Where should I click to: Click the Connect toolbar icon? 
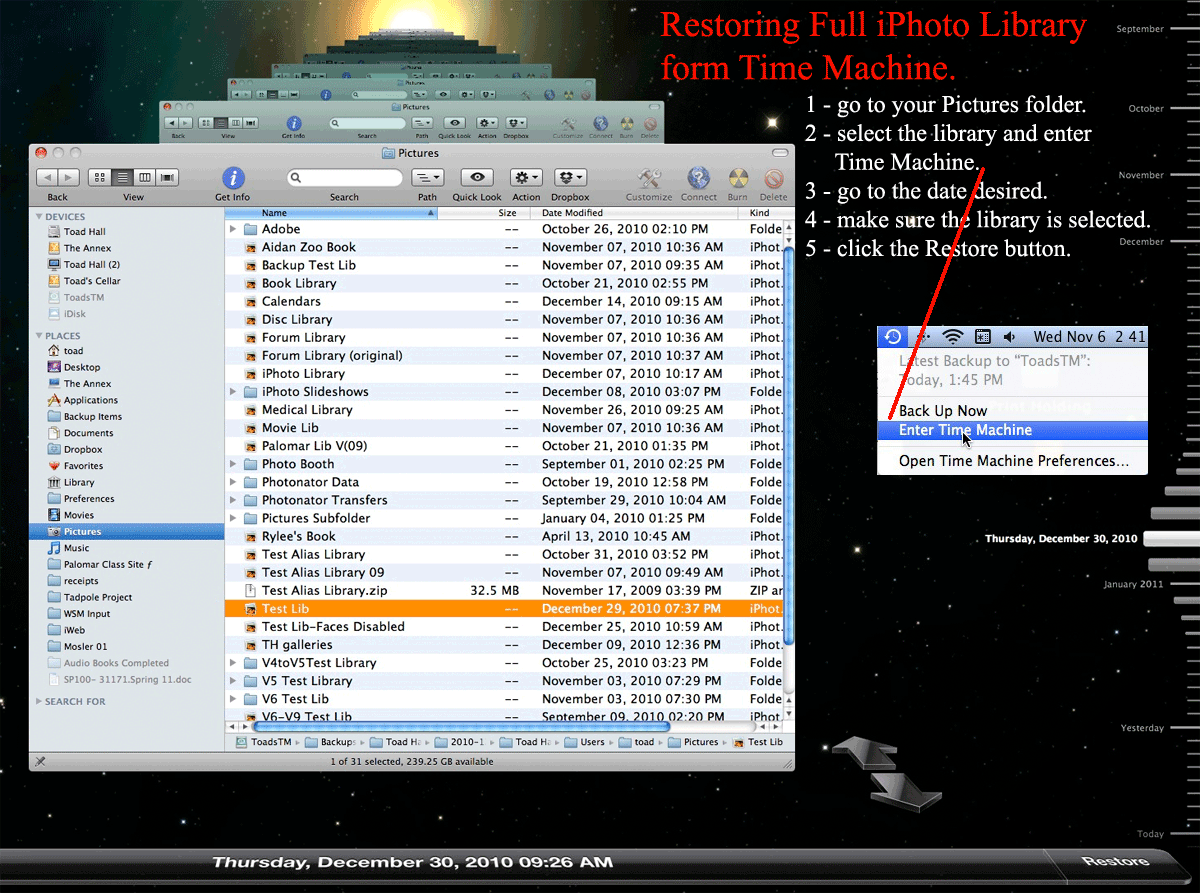(698, 178)
